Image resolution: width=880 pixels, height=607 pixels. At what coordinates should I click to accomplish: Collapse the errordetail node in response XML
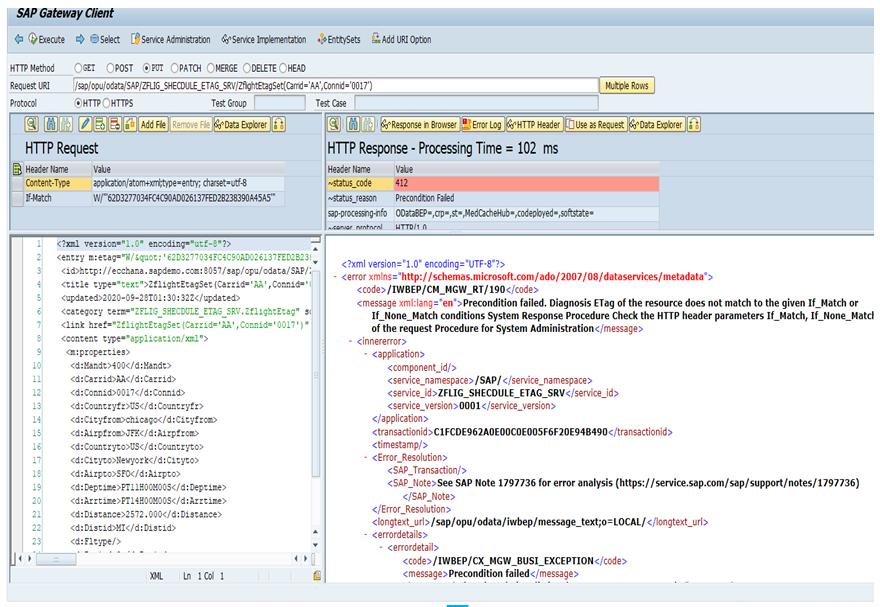(381, 548)
